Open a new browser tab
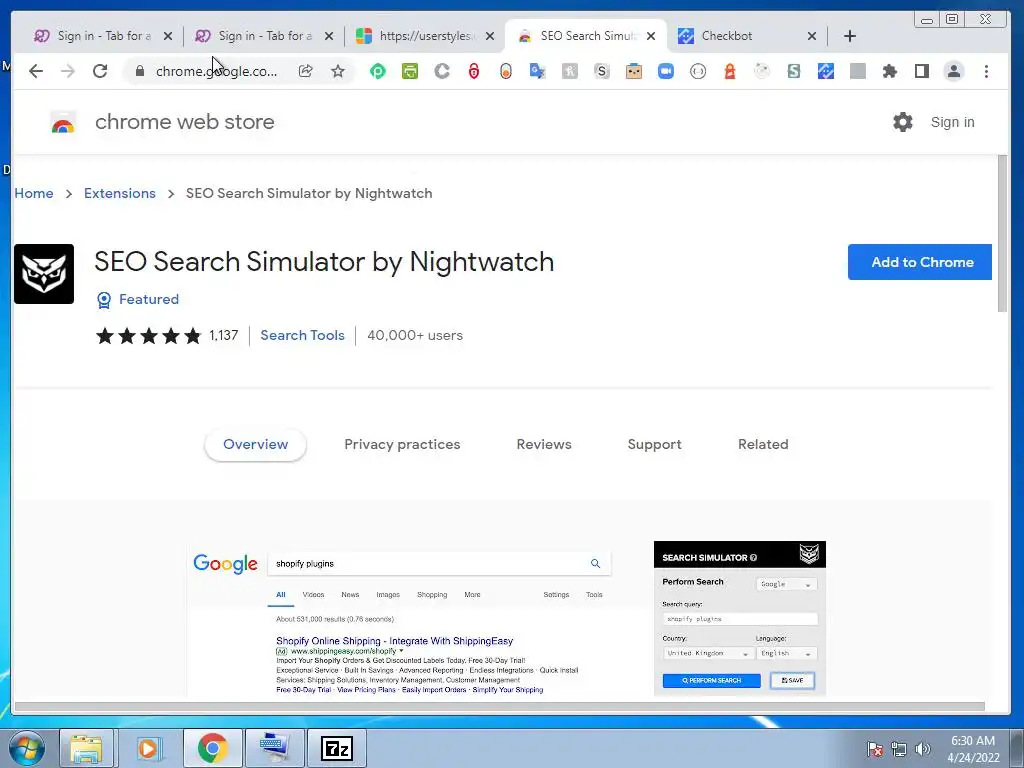Viewport: 1024px width, 768px height. coord(850,36)
